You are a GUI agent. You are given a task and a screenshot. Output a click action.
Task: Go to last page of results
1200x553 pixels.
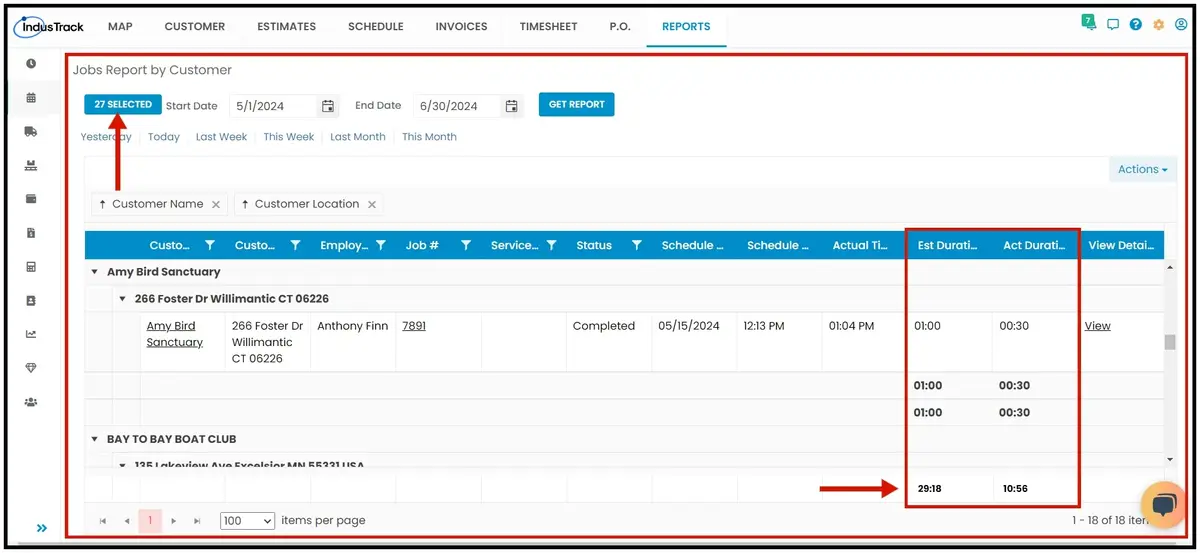[x=197, y=521]
